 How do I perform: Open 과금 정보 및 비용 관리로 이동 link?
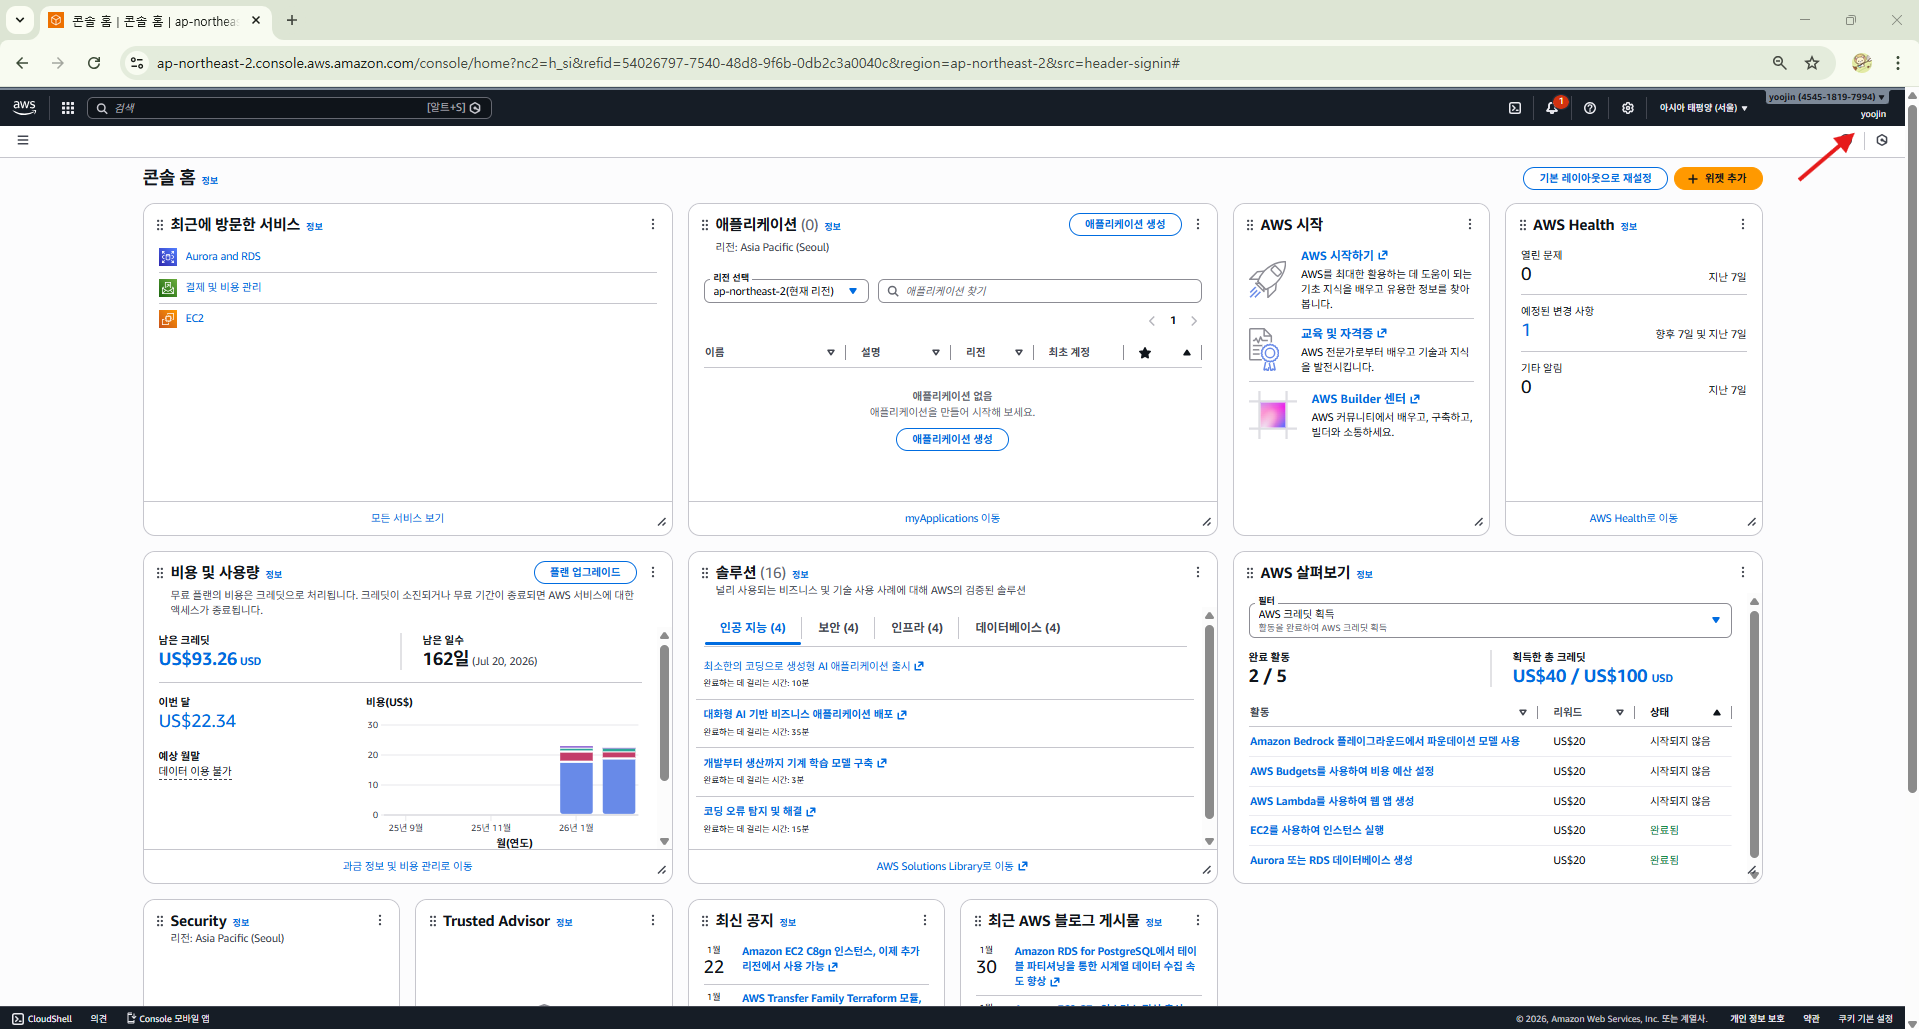(x=407, y=866)
